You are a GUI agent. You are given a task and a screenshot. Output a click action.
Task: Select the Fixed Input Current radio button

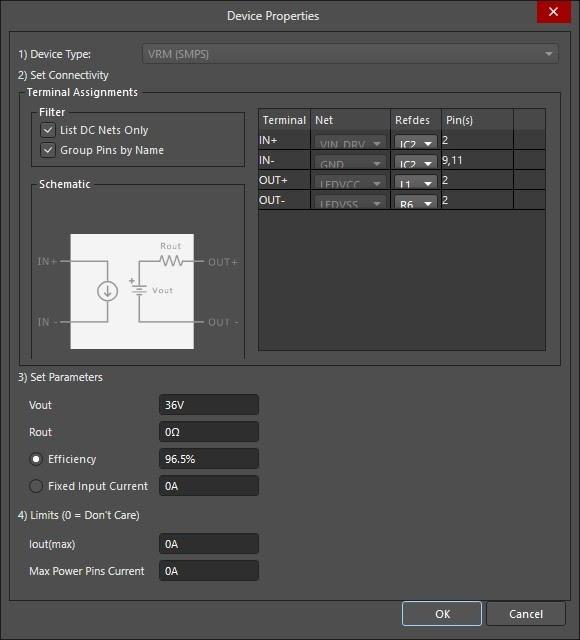point(36,486)
